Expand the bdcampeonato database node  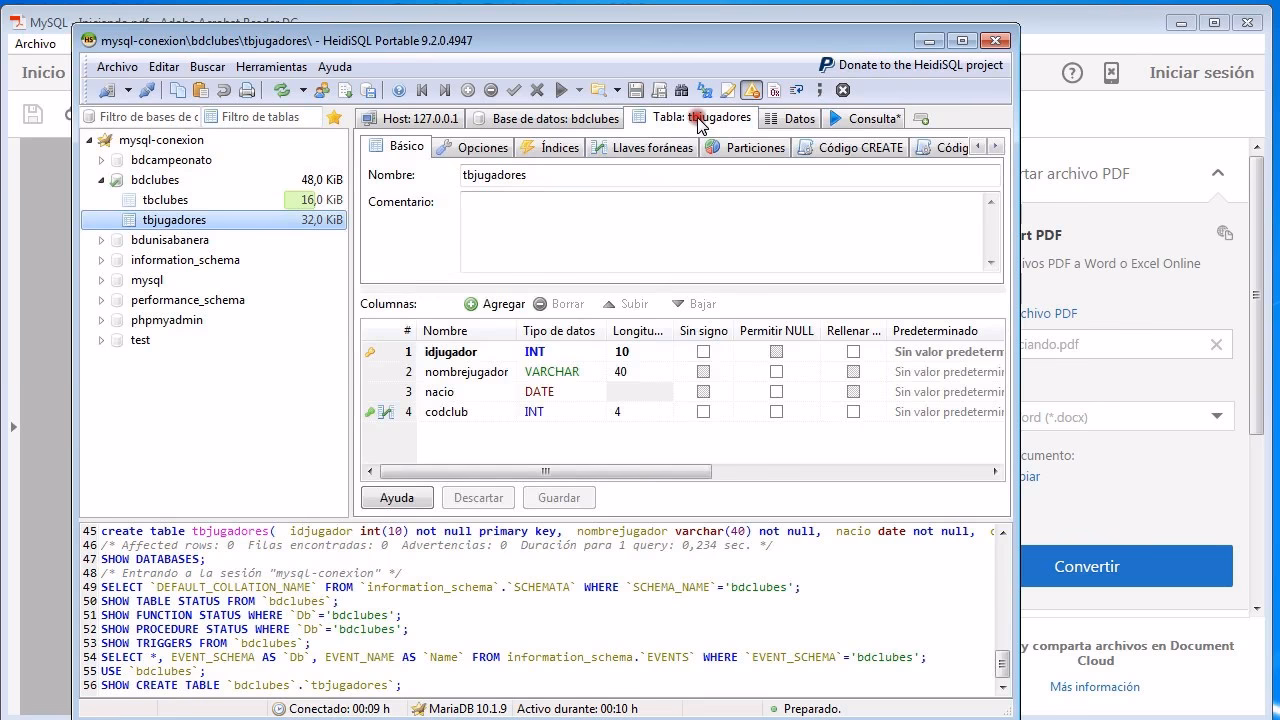click(x=101, y=160)
